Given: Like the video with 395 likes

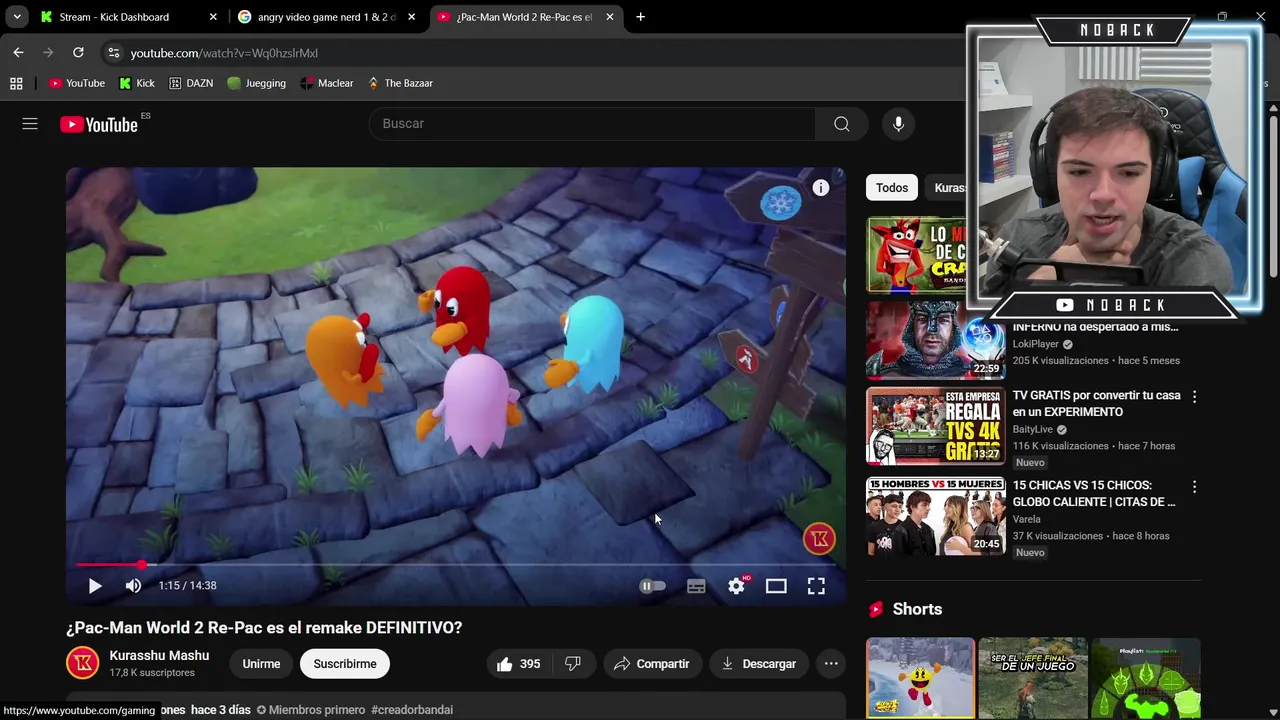Looking at the screenshot, I should pyautogui.click(x=518, y=664).
